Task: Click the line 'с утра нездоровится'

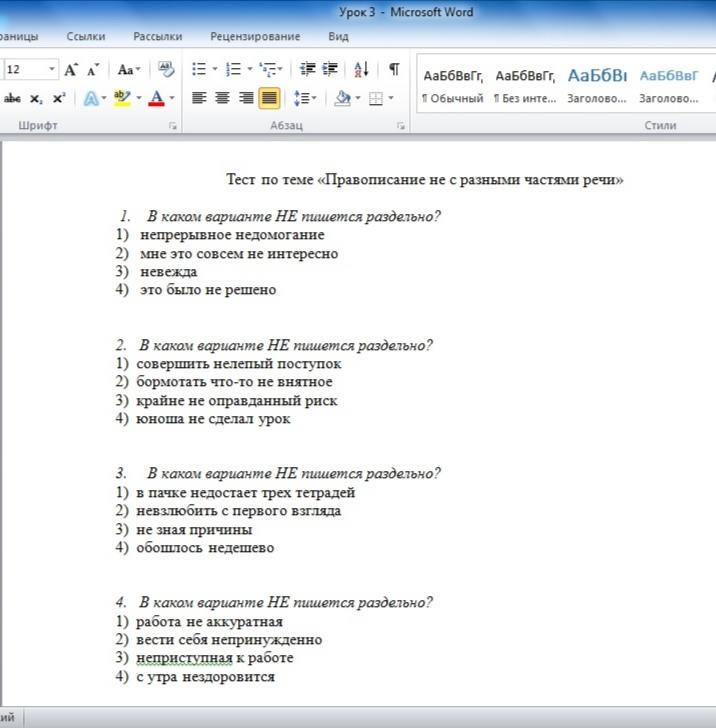Action: click(205, 676)
